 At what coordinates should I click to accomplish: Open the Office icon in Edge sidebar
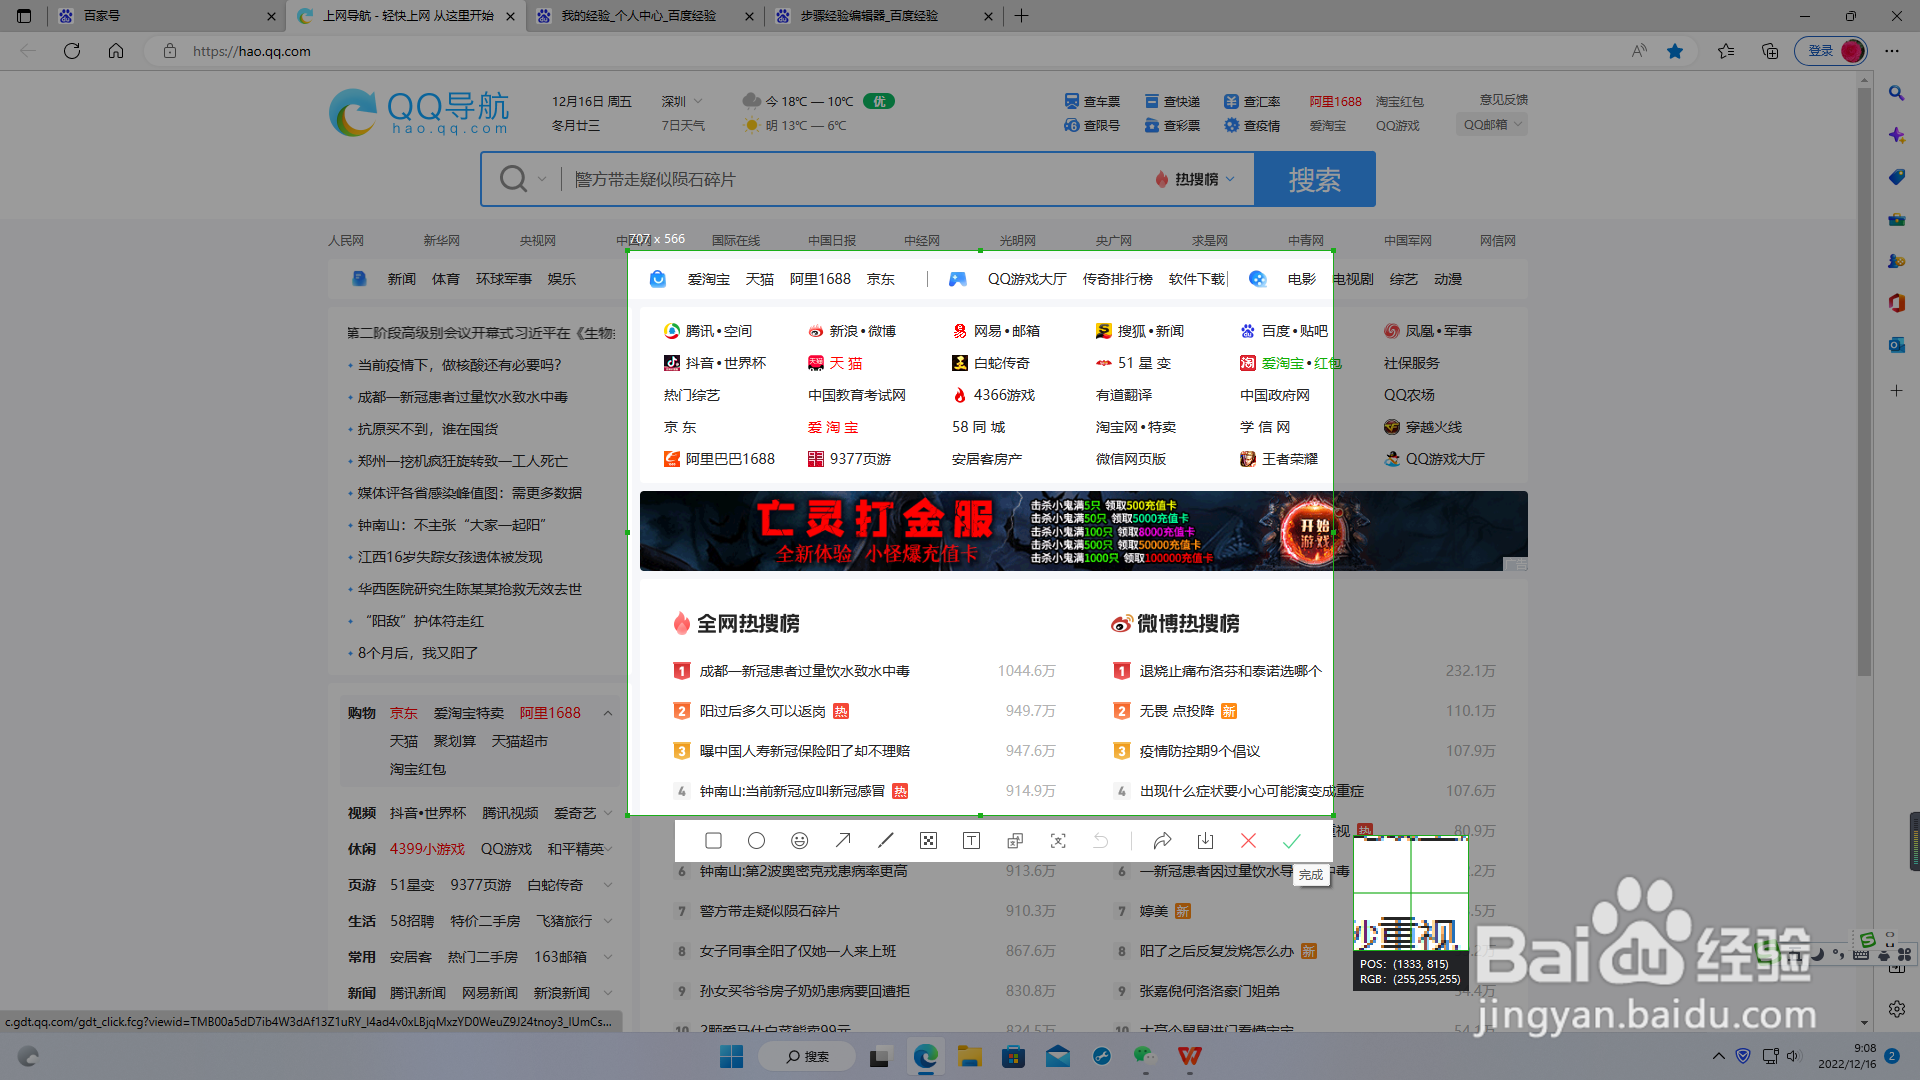coord(1896,303)
